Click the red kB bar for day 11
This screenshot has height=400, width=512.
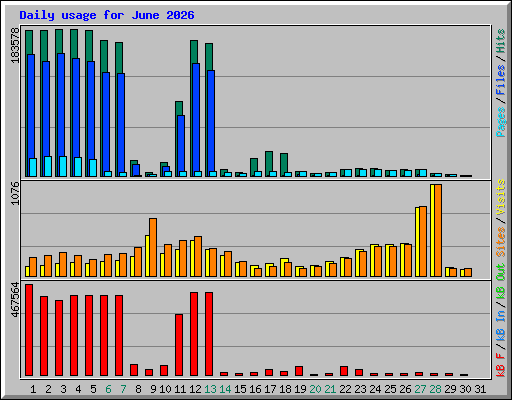click(179, 345)
